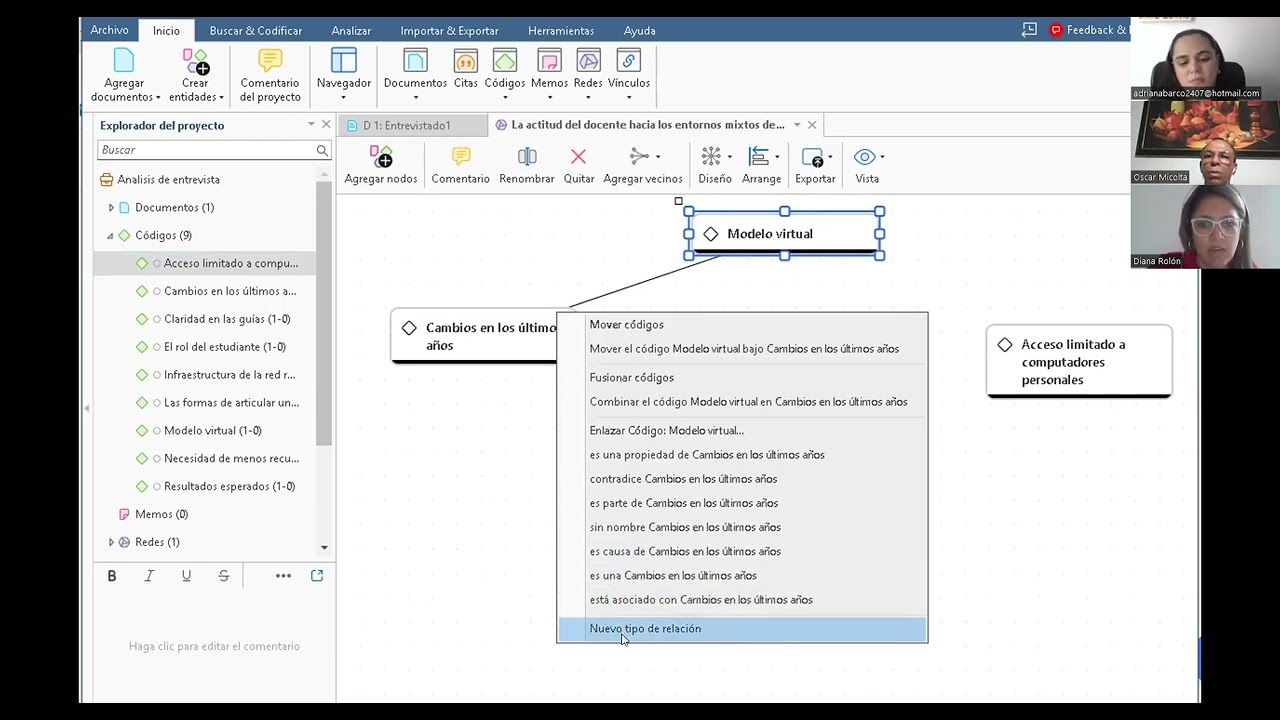Click search magnifier in project explorer
1280x720 pixels.
tap(322, 150)
